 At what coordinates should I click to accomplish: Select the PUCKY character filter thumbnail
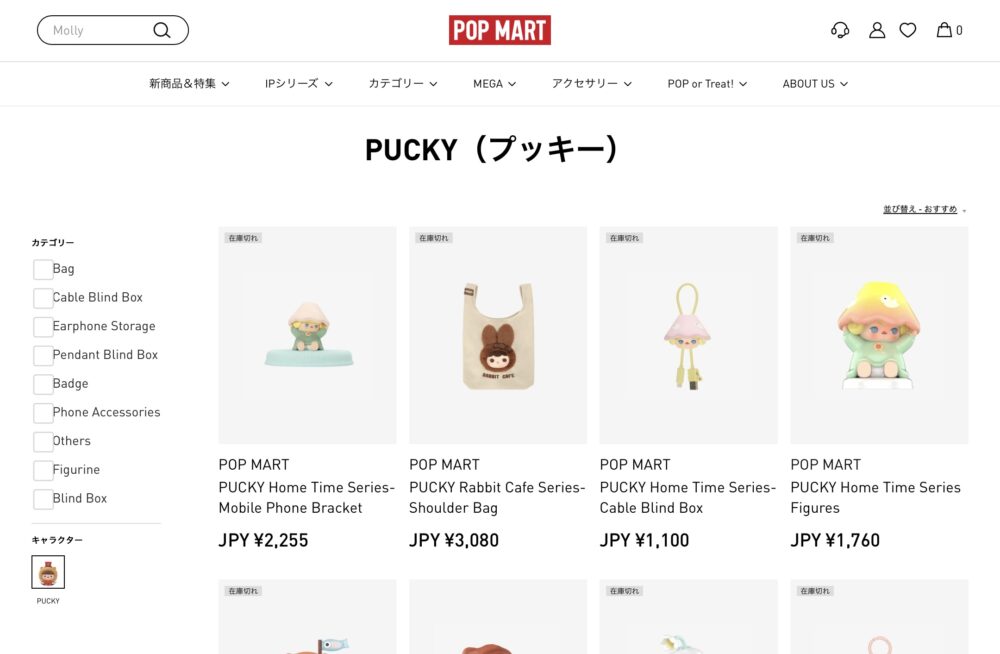48,572
